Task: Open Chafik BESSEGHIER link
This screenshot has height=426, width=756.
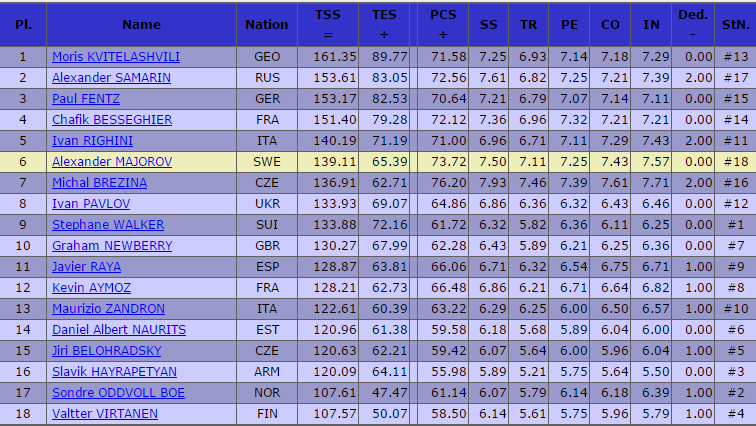Action: [112, 120]
